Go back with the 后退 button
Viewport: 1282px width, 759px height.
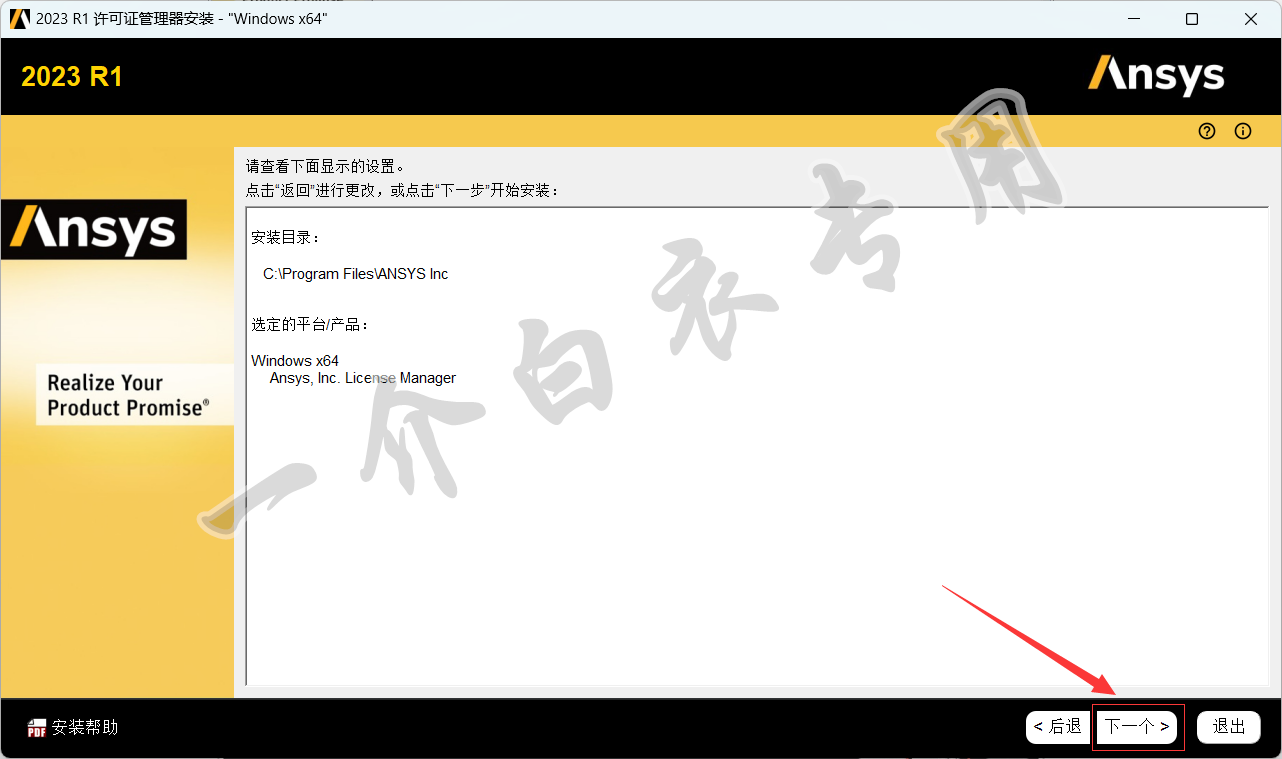tap(1058, 727)
